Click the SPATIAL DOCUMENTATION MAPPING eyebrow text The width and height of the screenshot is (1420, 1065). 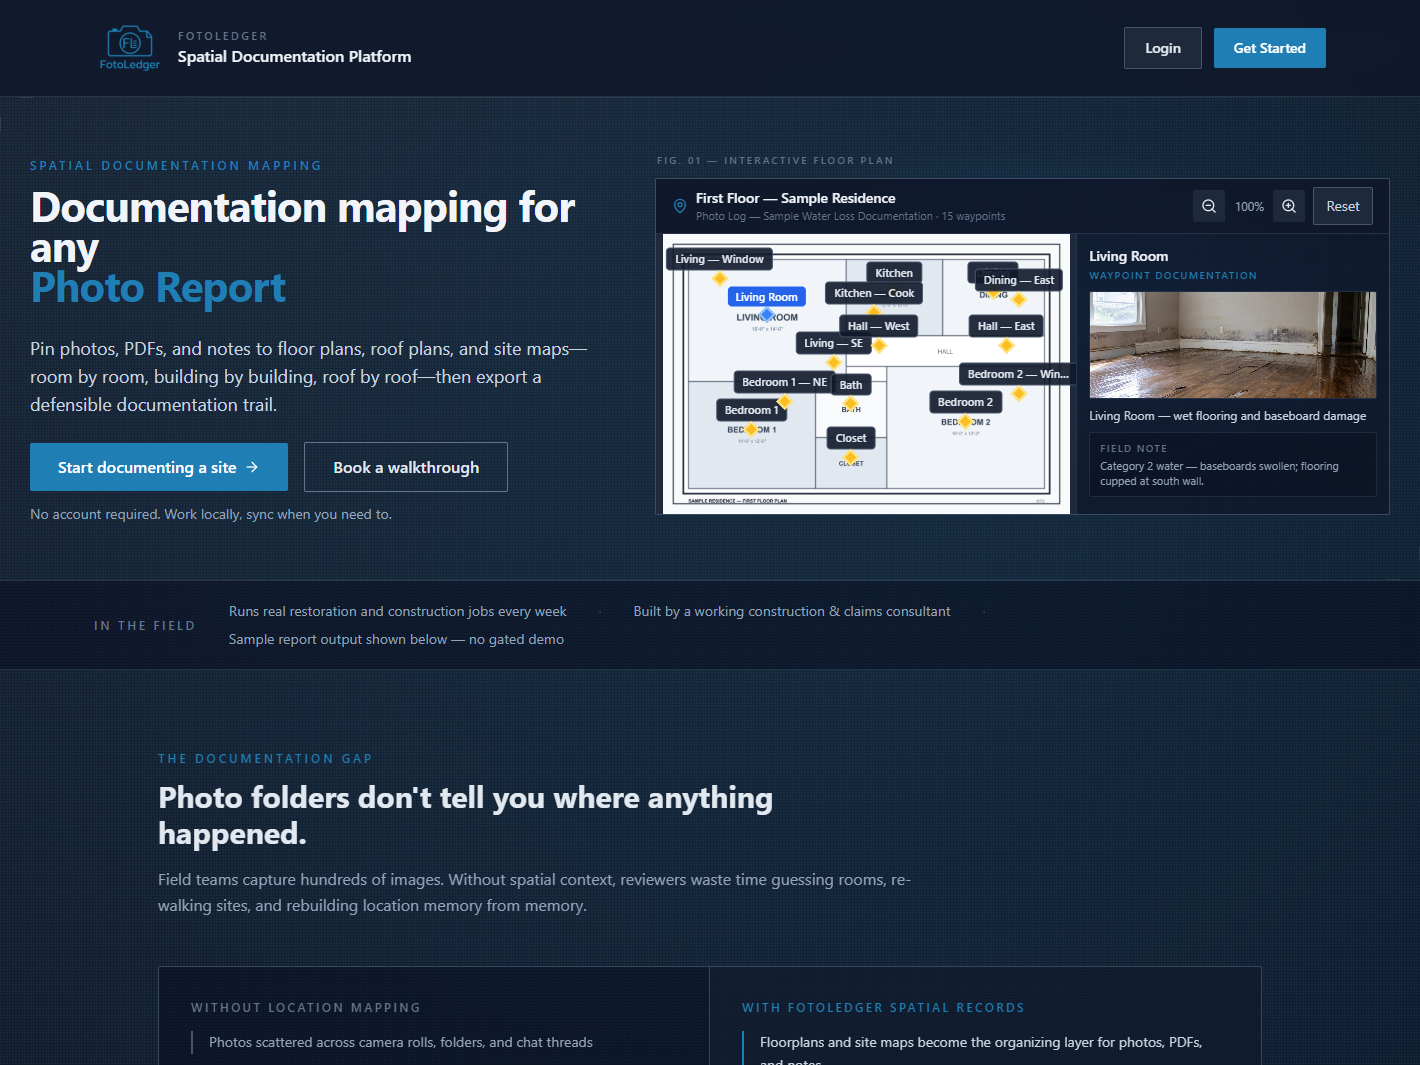coord(176,166)
